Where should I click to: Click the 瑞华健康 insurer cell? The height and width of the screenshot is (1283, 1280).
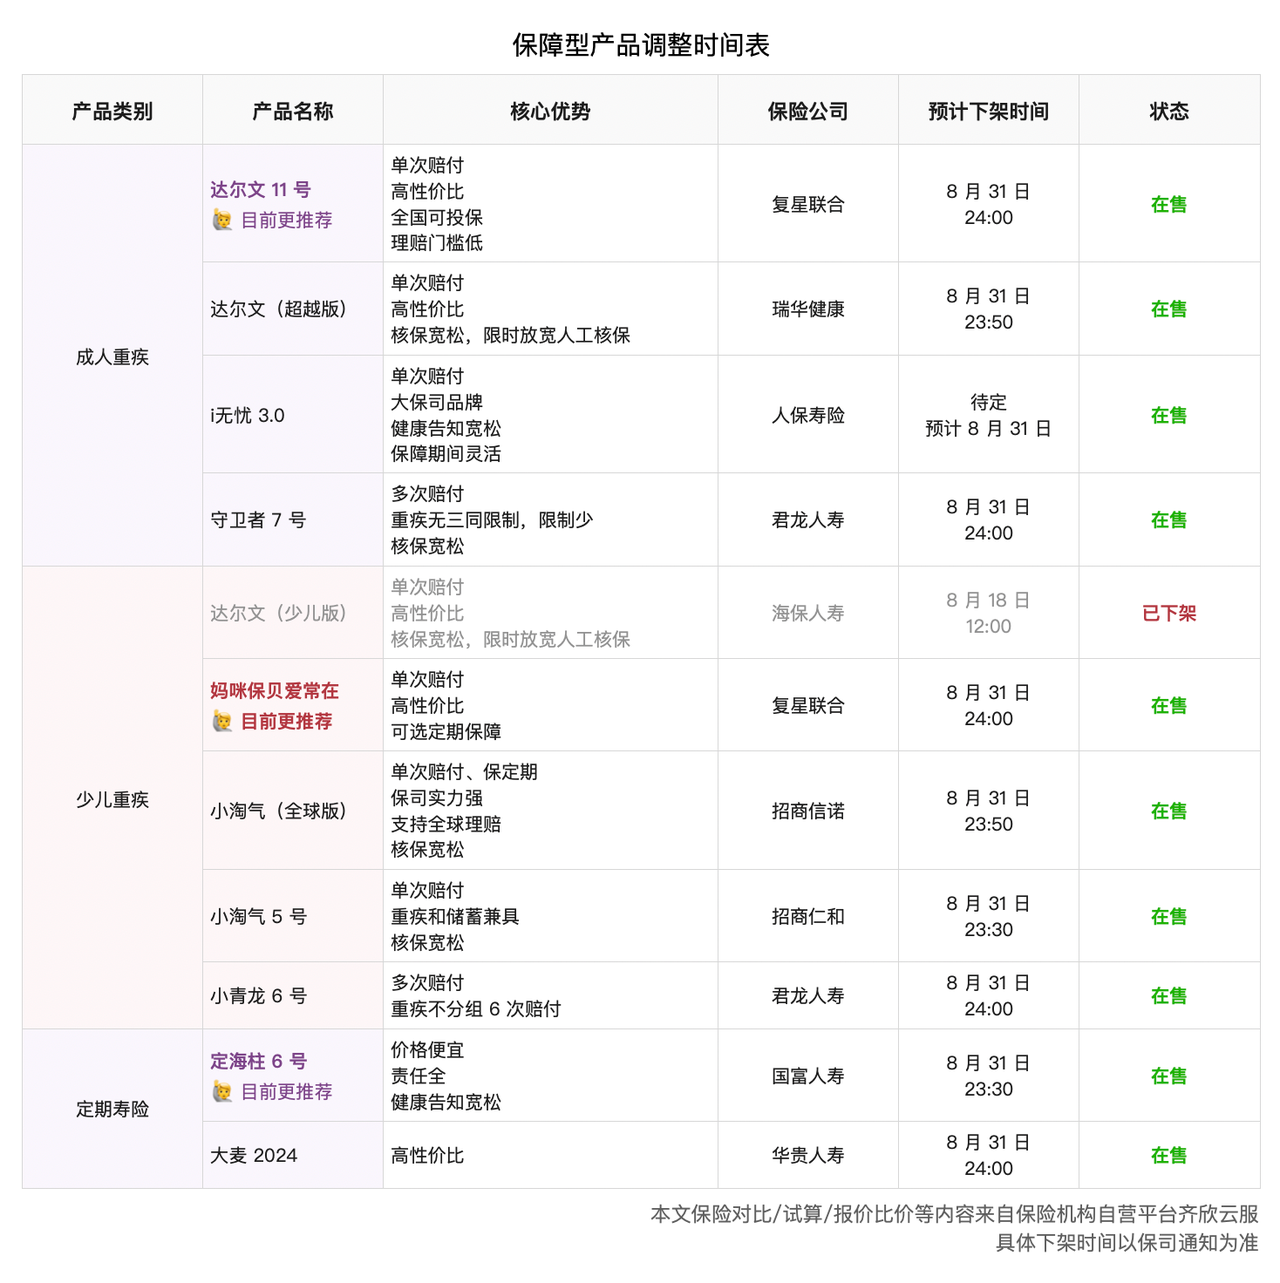[x=808, y=309]
